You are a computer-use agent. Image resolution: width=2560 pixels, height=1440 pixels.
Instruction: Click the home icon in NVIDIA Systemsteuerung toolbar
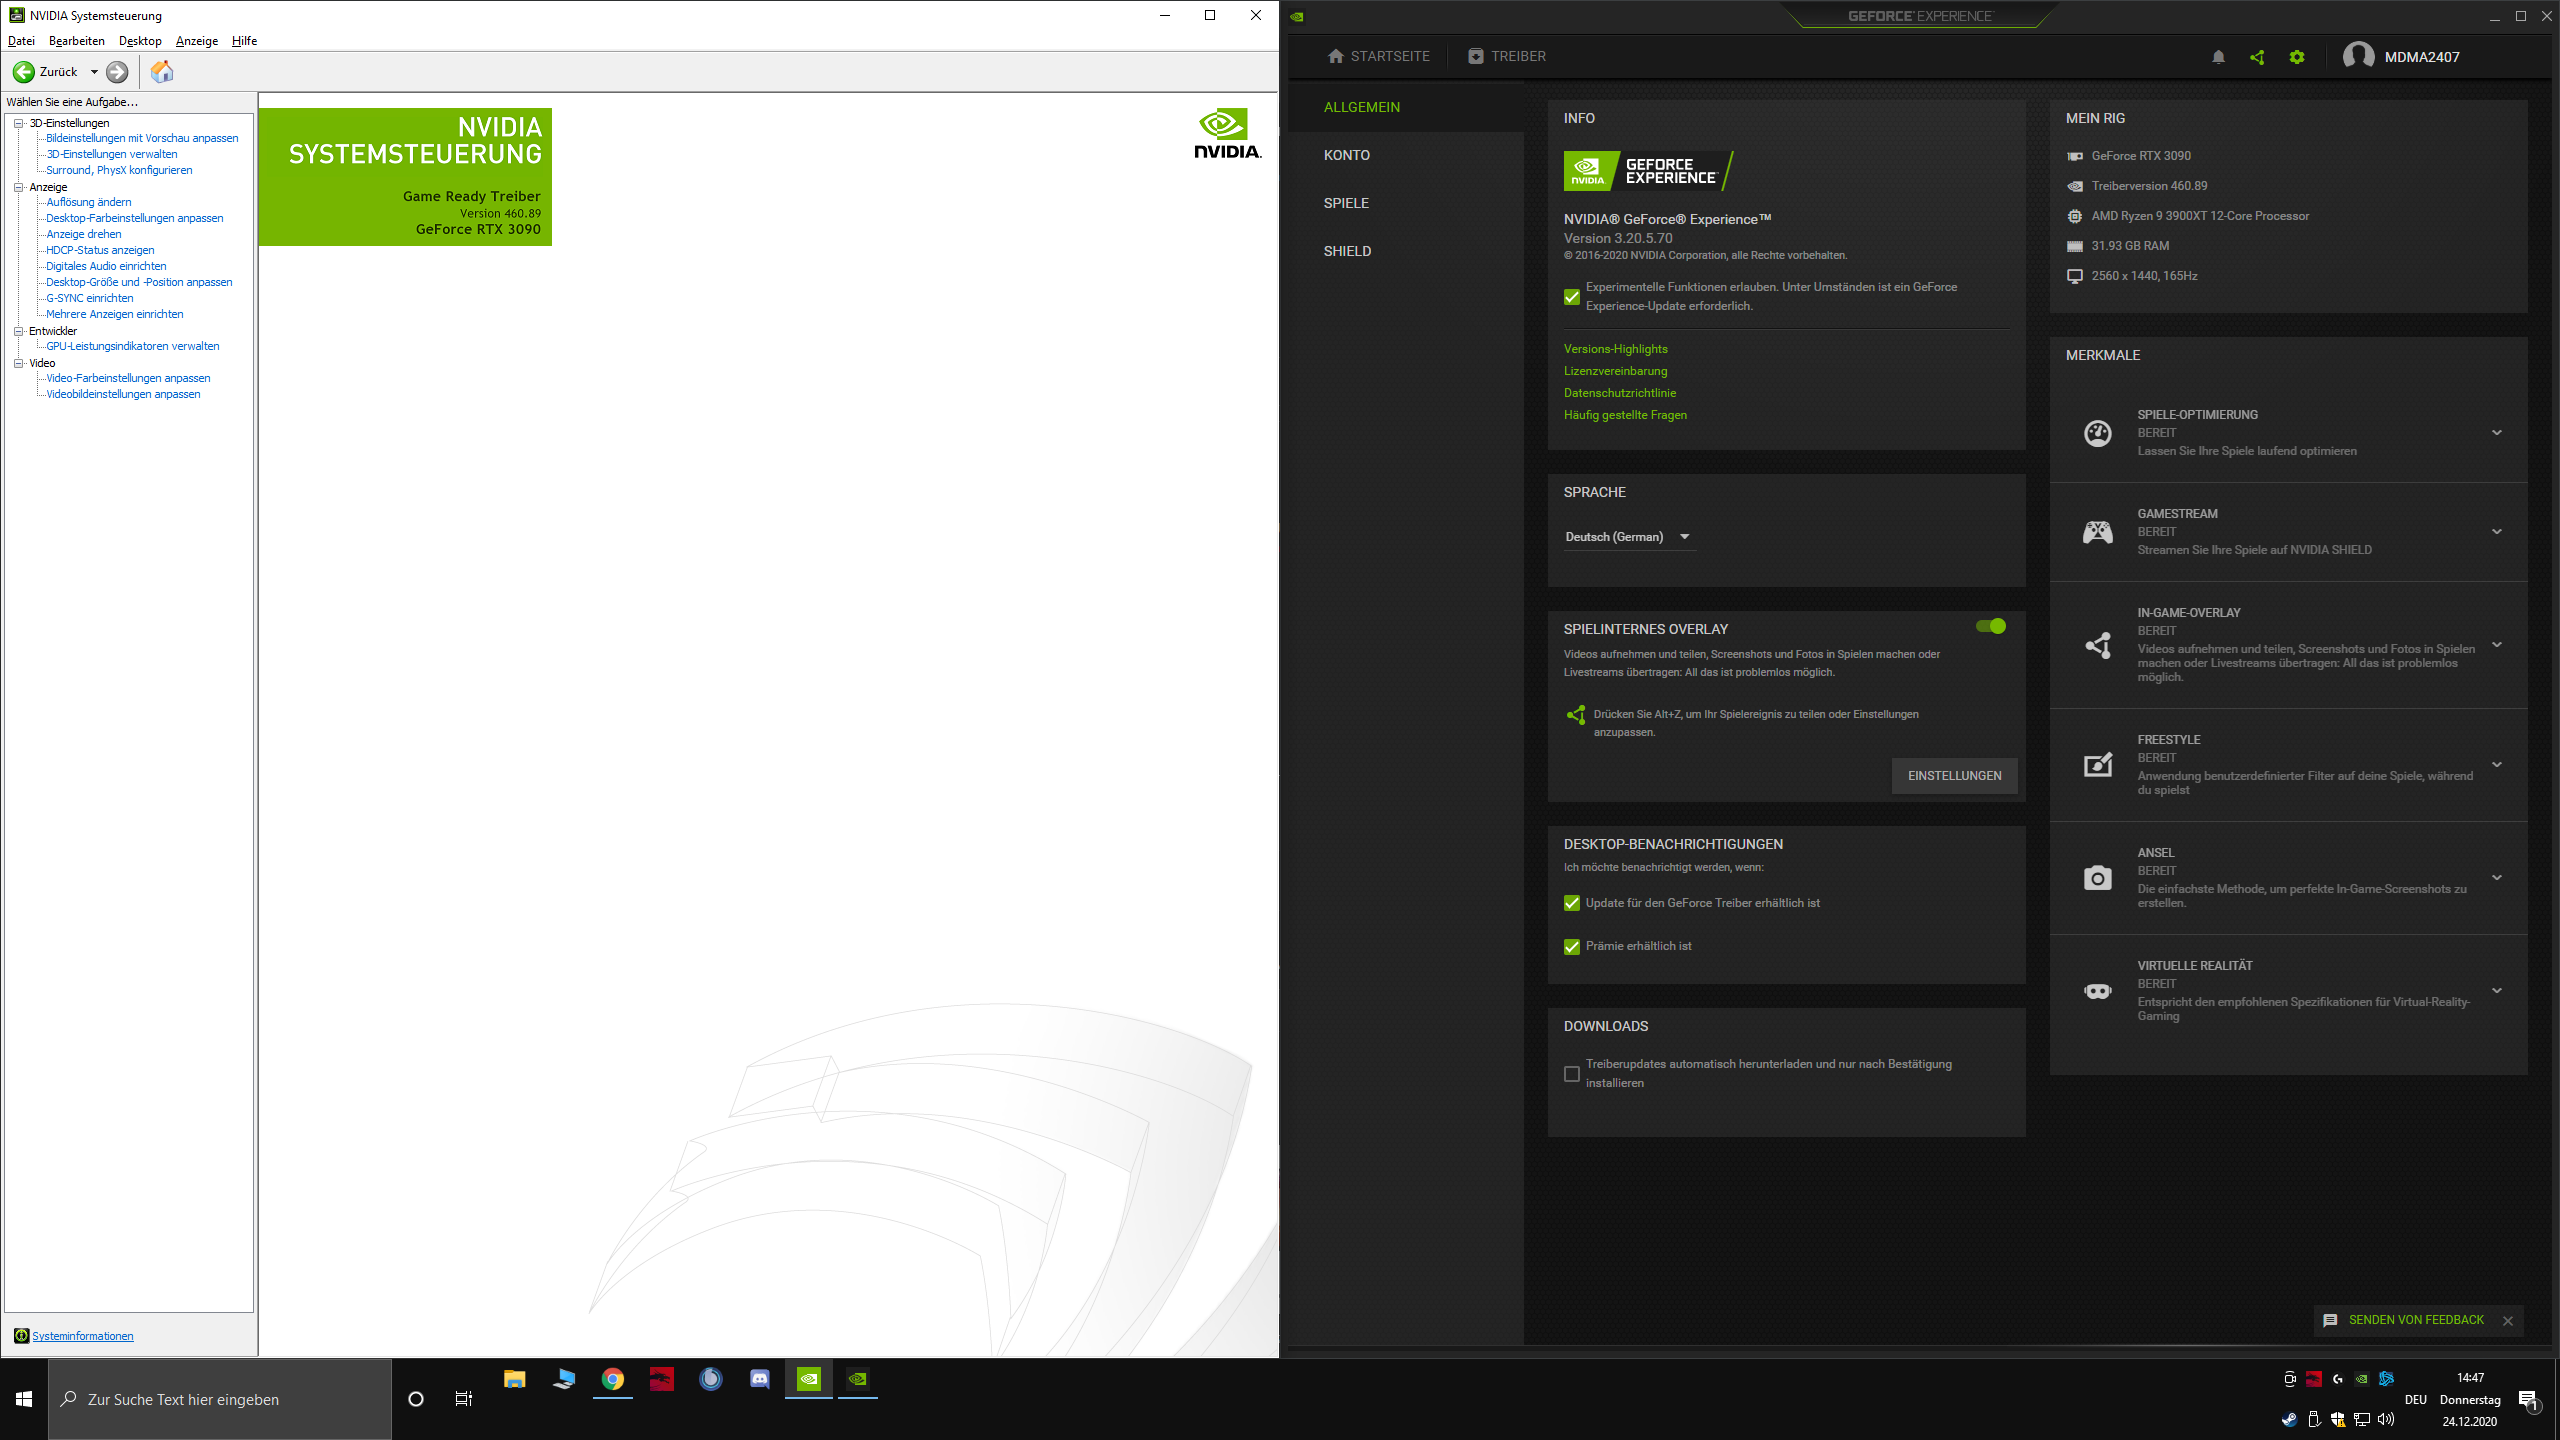(162, 72)
